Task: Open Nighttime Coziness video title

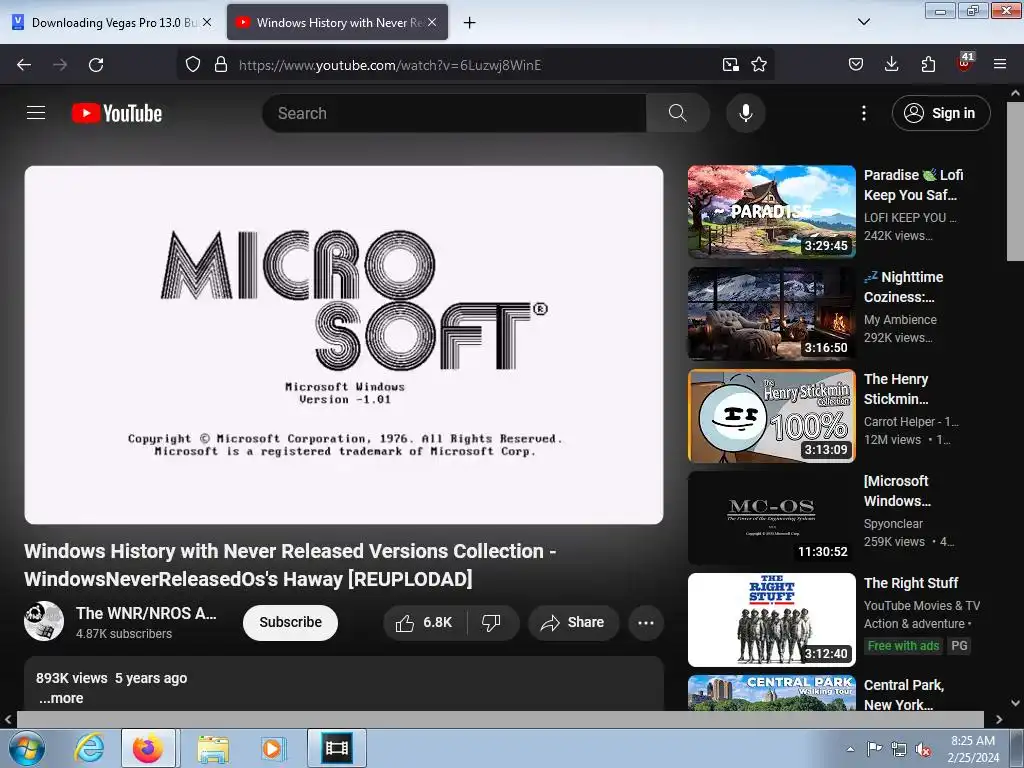Action: click(x=904, y=287)
